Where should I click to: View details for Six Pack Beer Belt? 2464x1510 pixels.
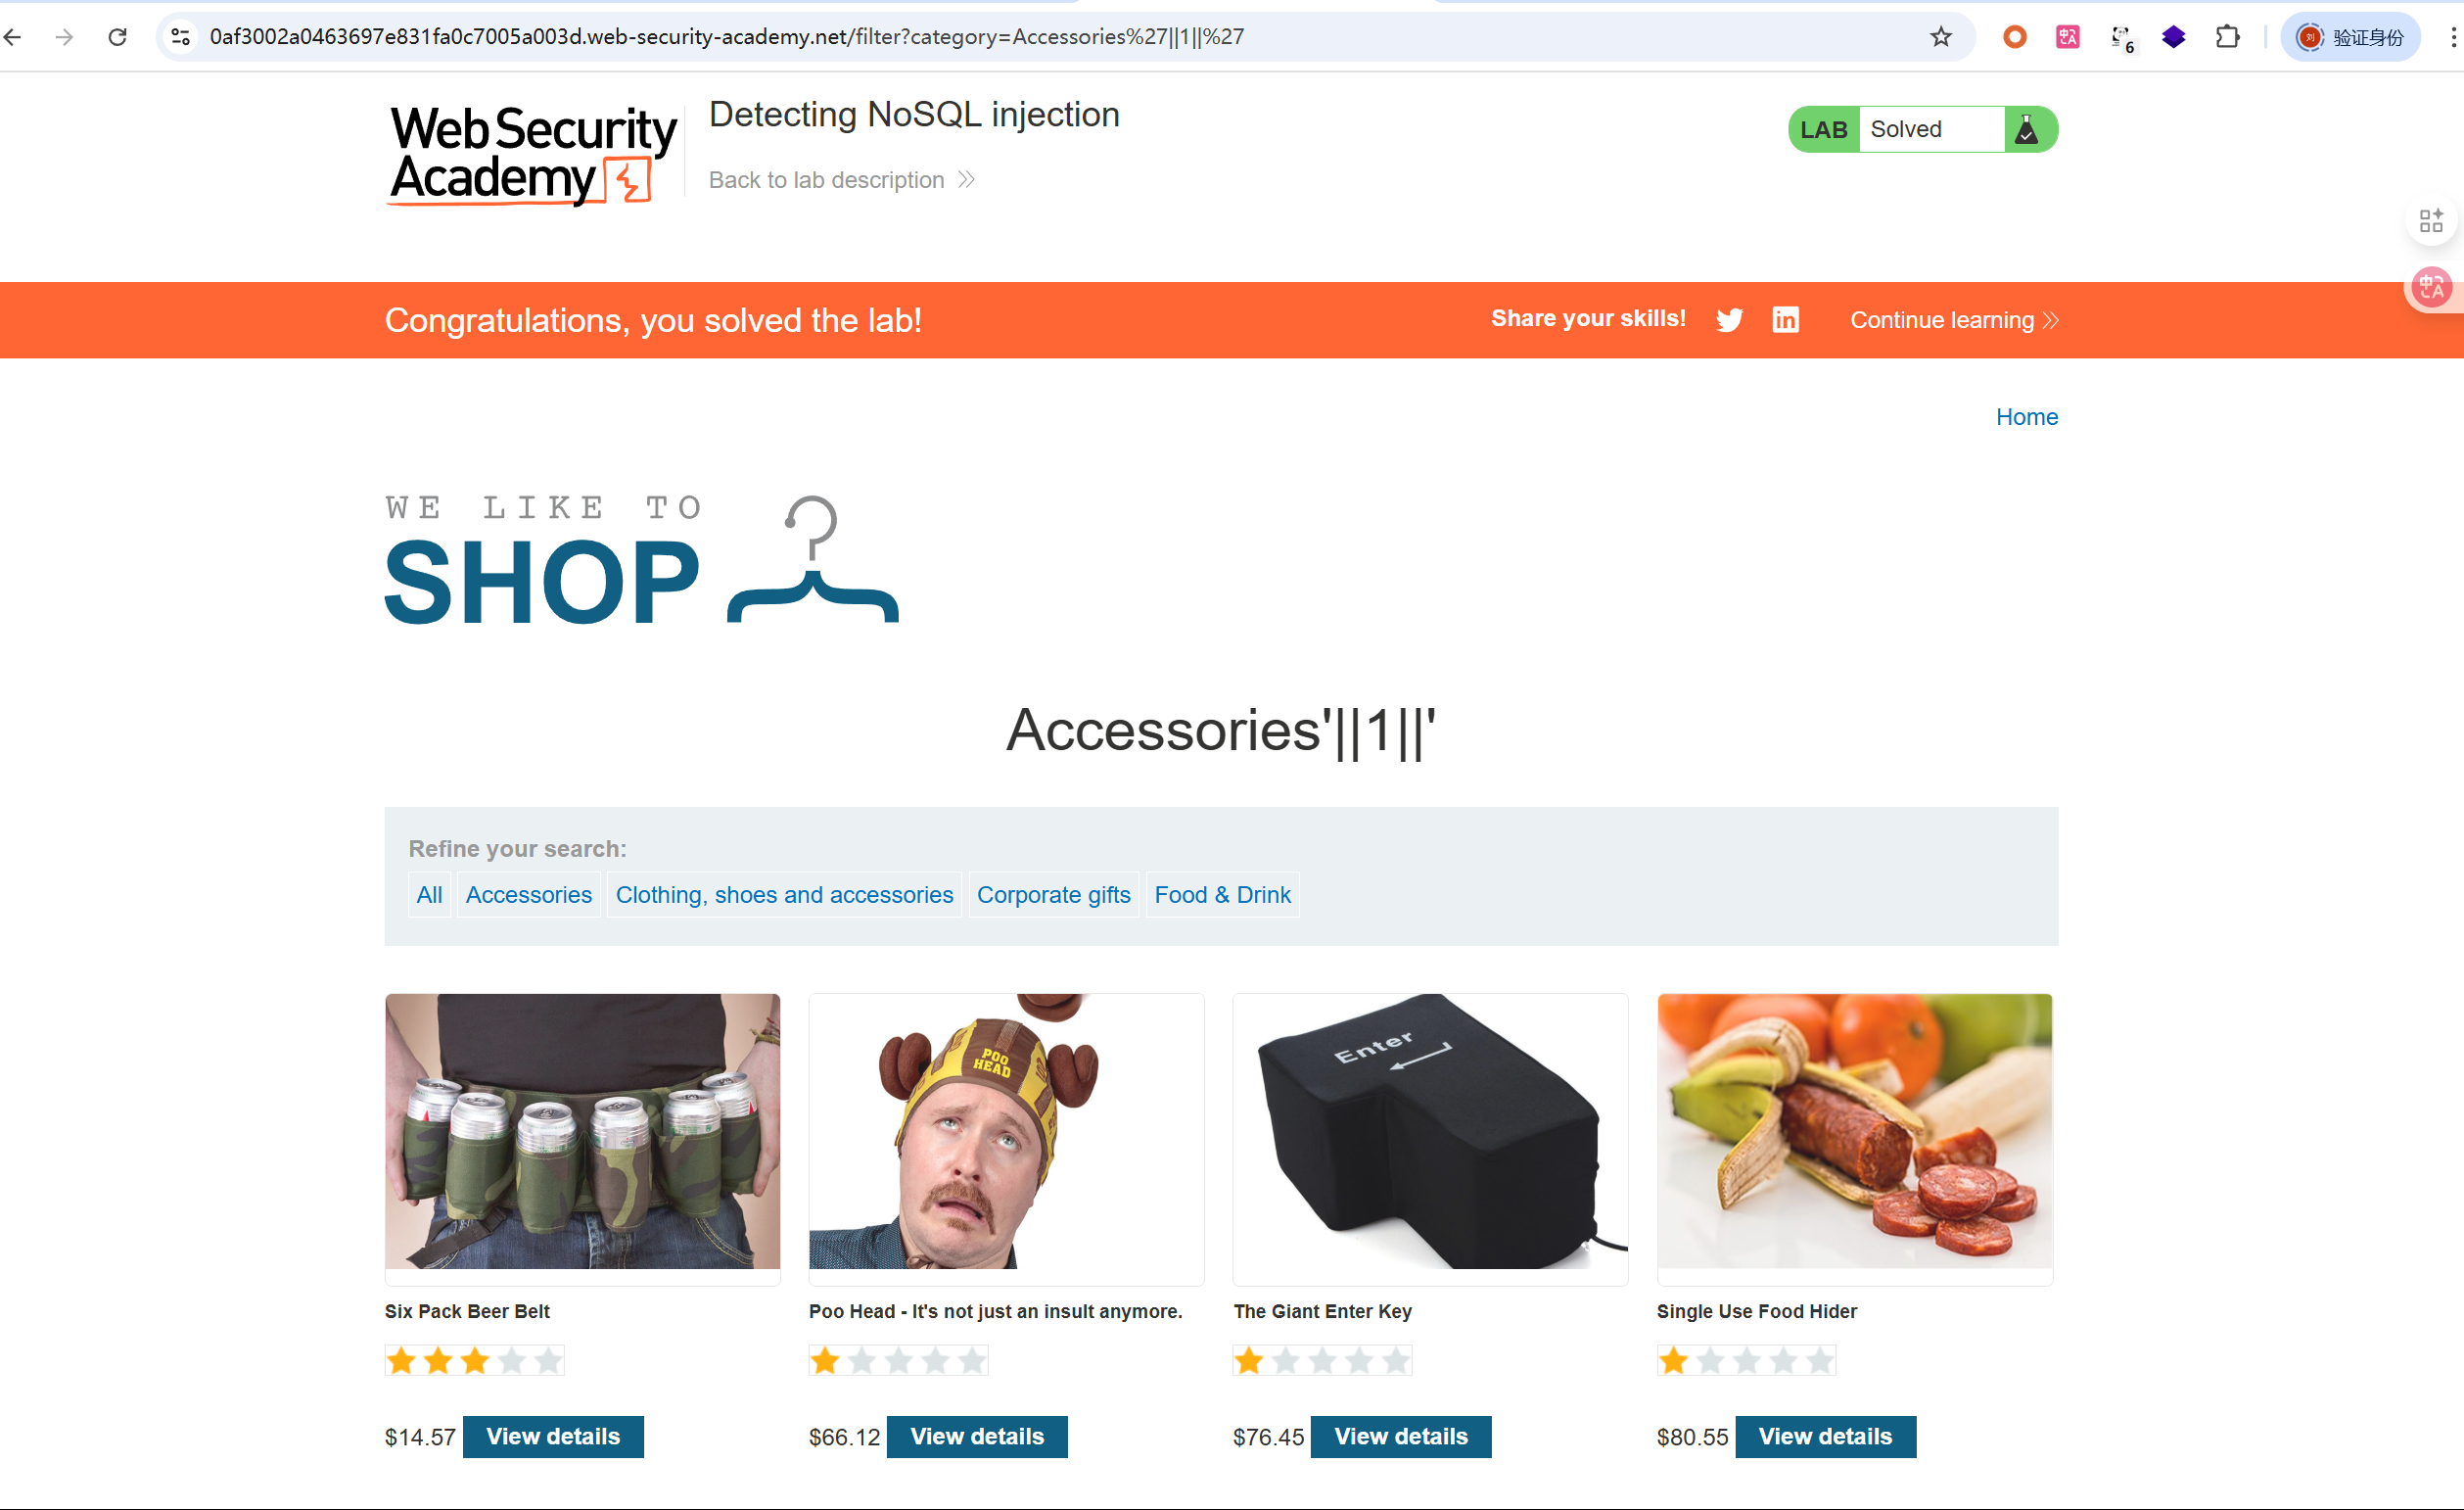tap(553, 1436)
